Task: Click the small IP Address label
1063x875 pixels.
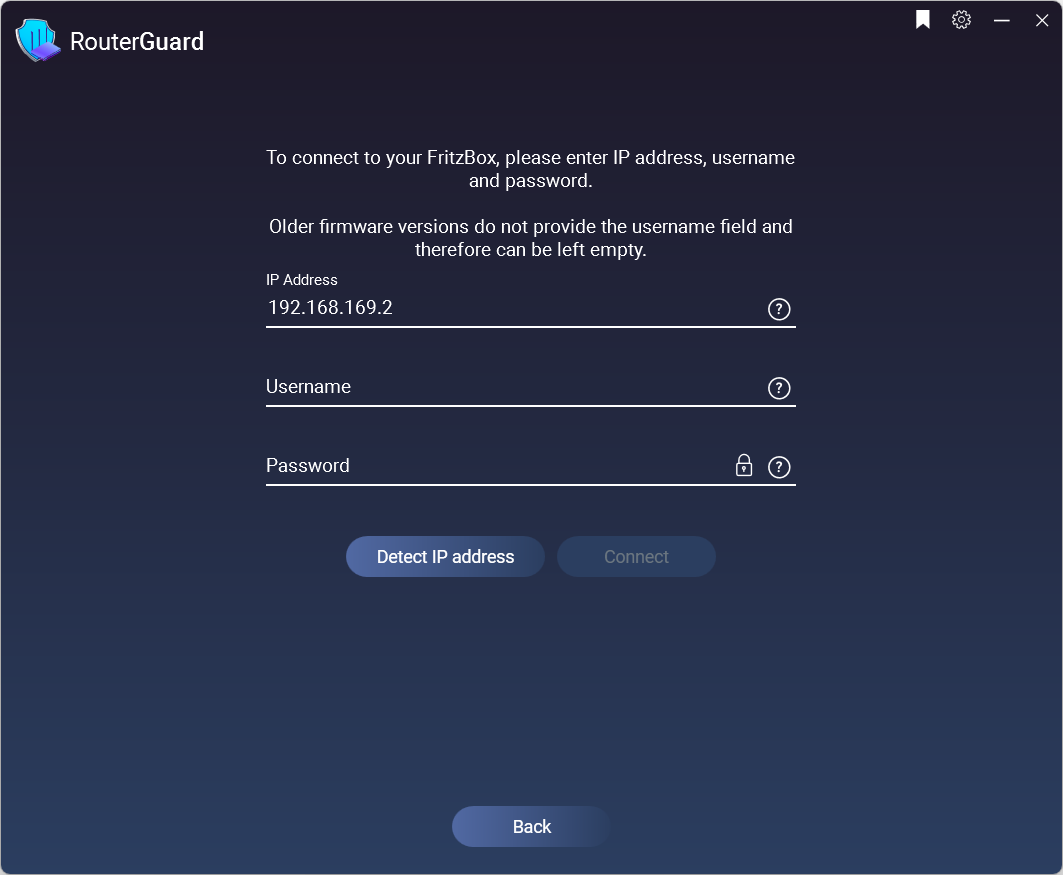Action: click(x=302, y=280)
